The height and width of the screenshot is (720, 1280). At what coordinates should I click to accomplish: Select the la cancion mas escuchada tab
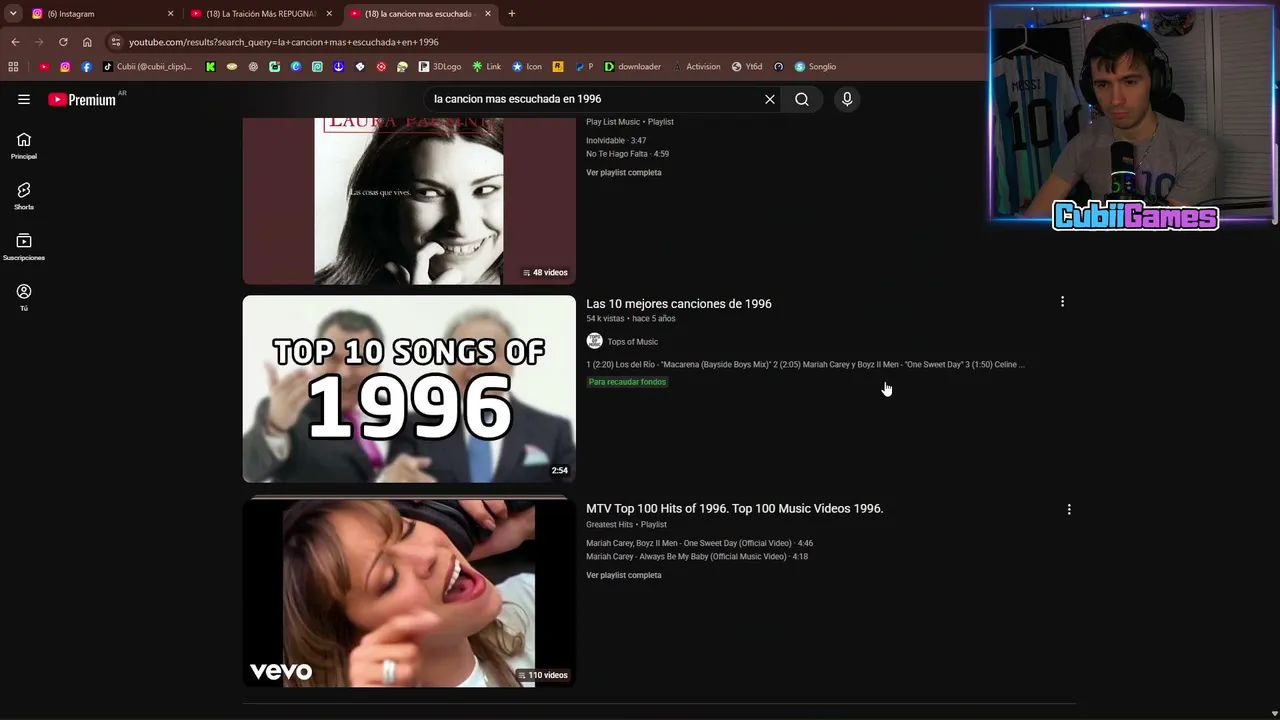click(420, 14)
